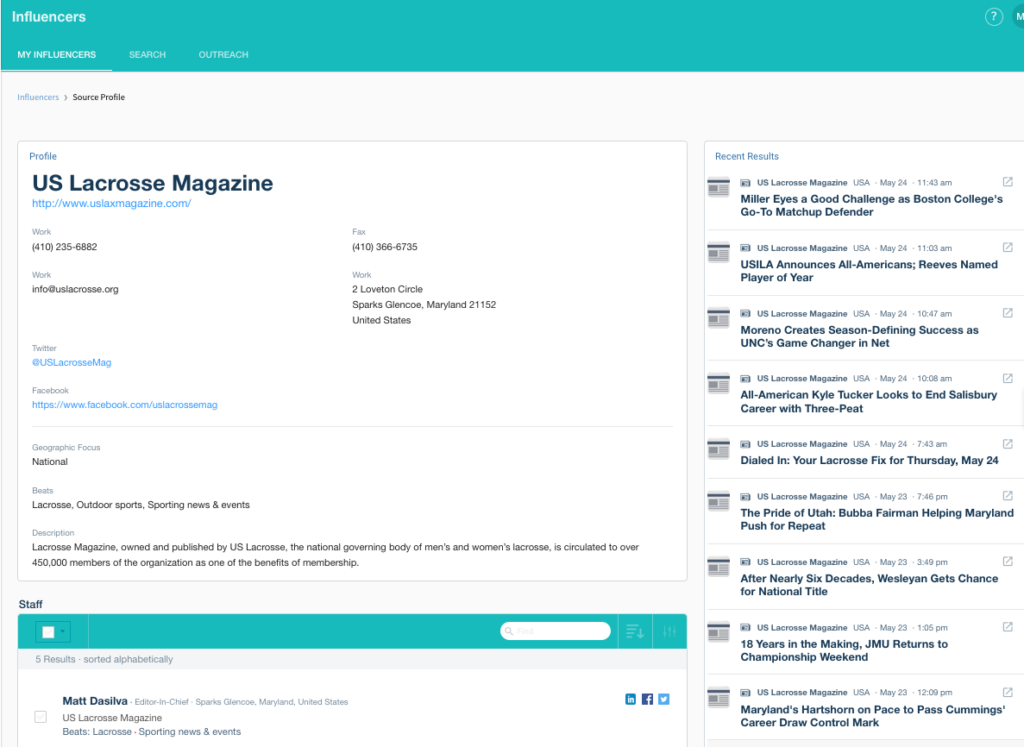Open external link for Pride of Utah article
Viewport: 1024px width, 747px height.
tap(1008, 496)
